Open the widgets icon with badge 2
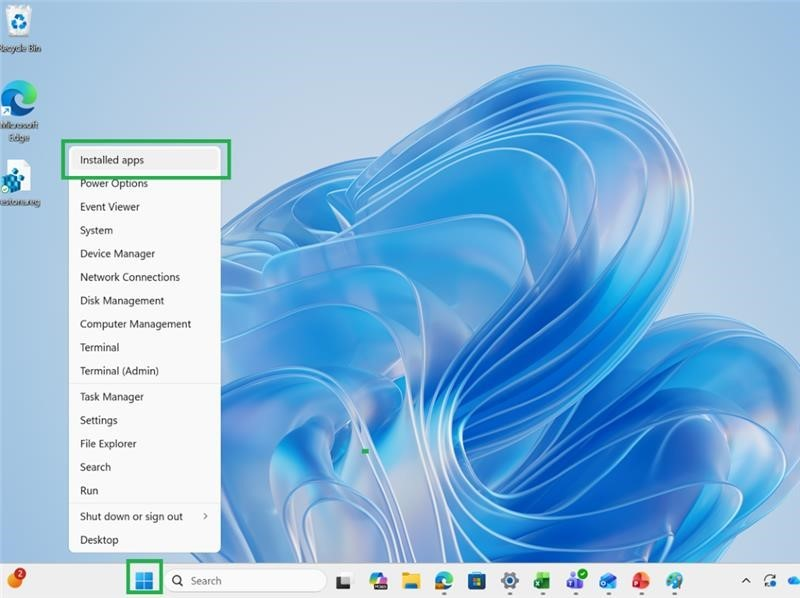 point(16,579)
